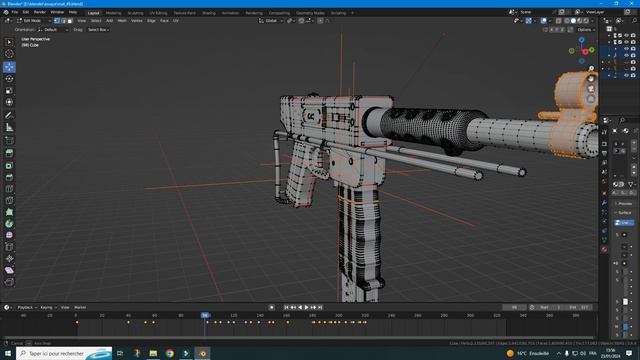Select the Poly Build tool
This screenshot has width=640, height=360.
[9, 212]
